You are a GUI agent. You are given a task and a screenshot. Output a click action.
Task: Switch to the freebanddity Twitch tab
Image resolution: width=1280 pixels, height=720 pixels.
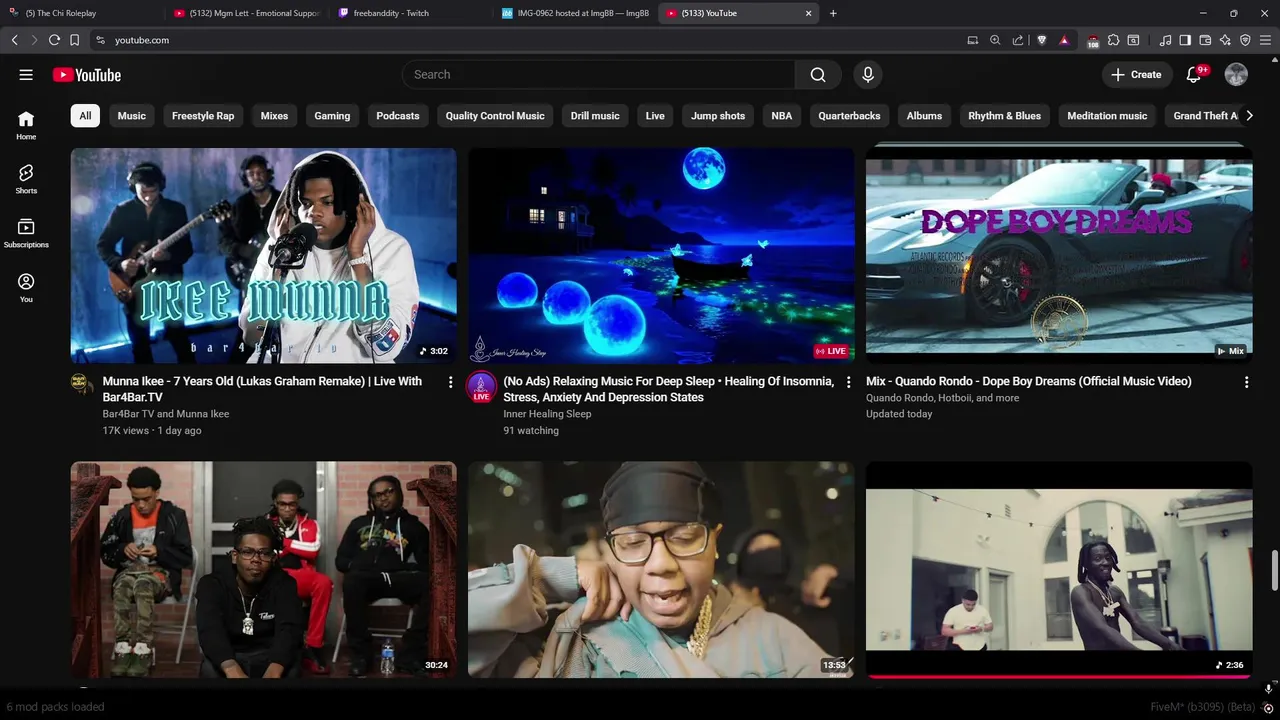(x=410, y=13)
